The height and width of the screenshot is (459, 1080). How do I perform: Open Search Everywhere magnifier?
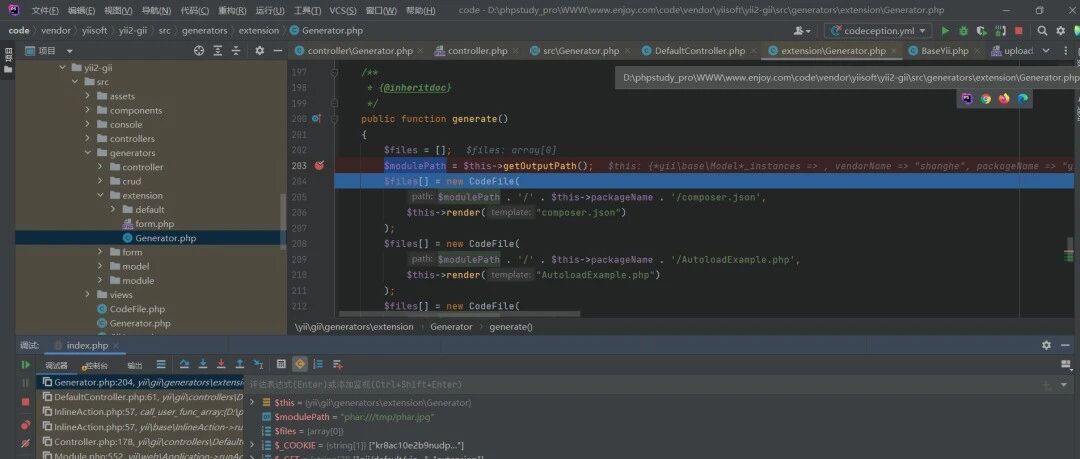pos(1042,30)
